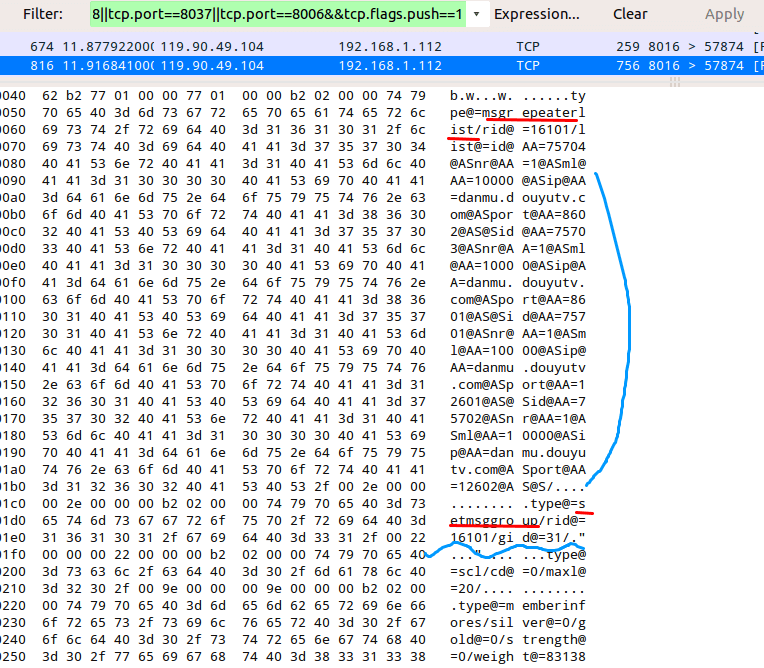764x668 pixels.
Task: Select packet 816 in the packet list
Action: pos(382,66)
